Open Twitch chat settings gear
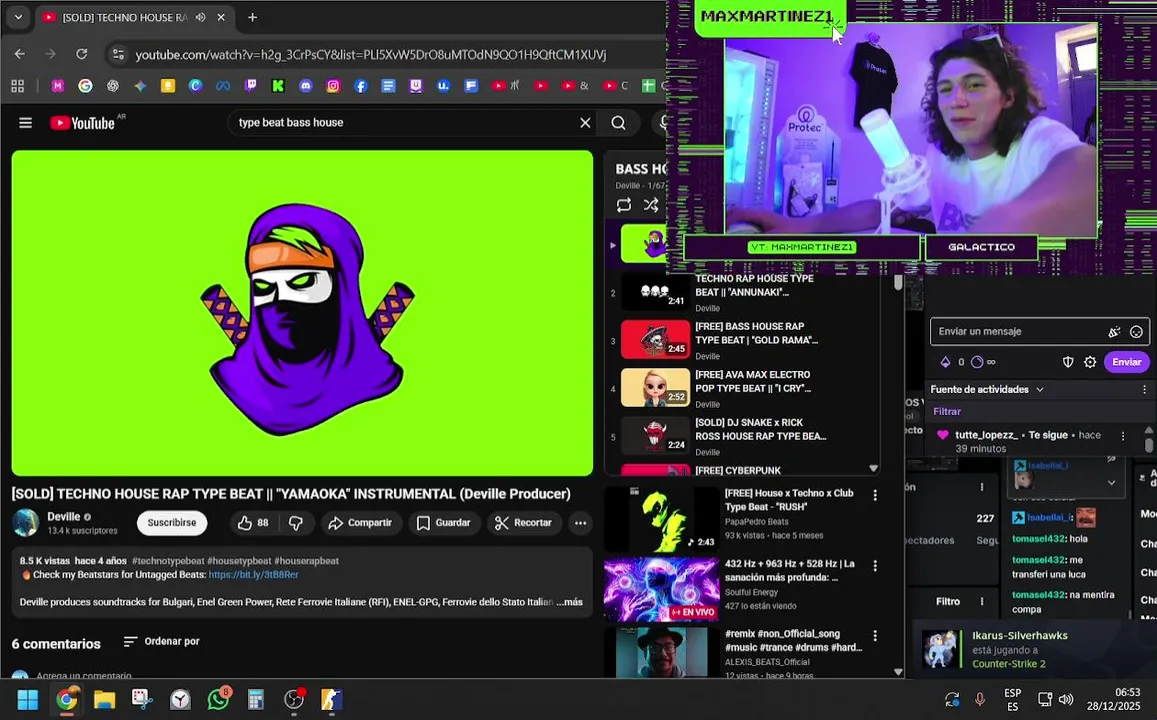The image size is (1157, 720). click(1090, 361)
